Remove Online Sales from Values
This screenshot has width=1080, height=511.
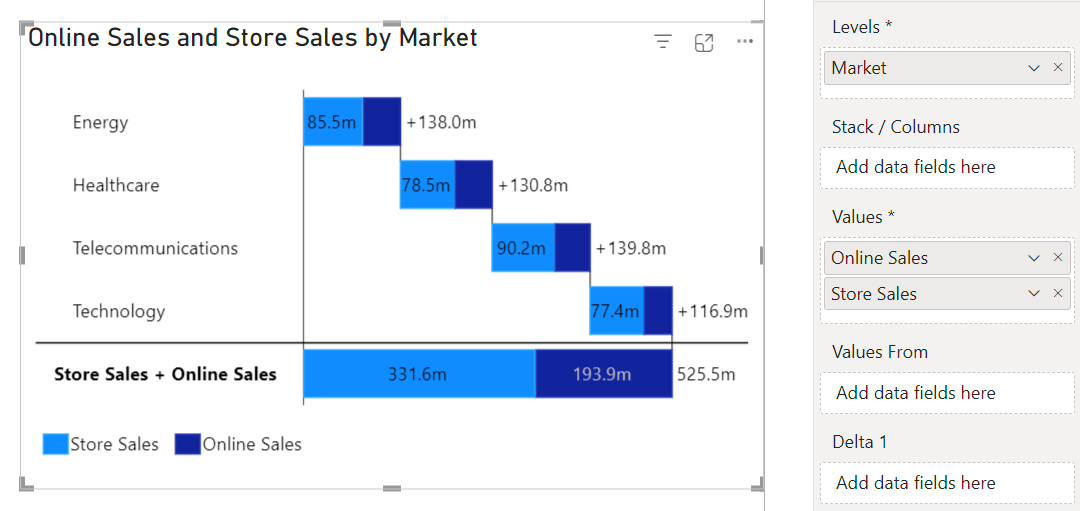point(1058,258)
